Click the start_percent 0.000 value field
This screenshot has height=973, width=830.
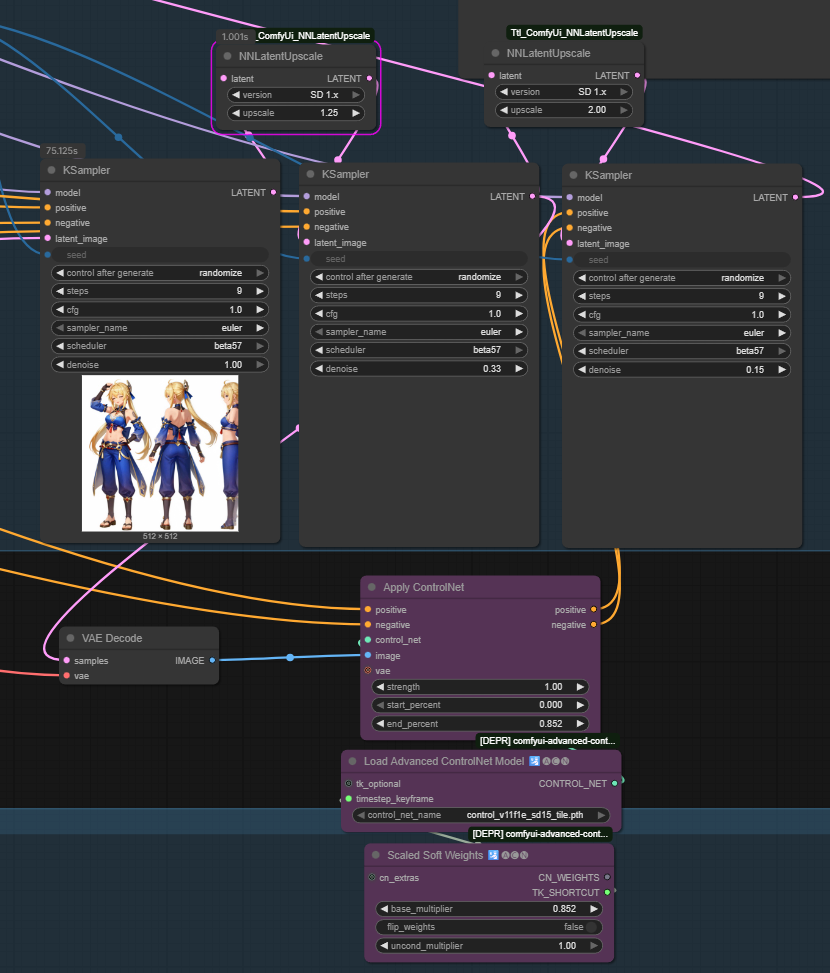click(x=480, y=705)
